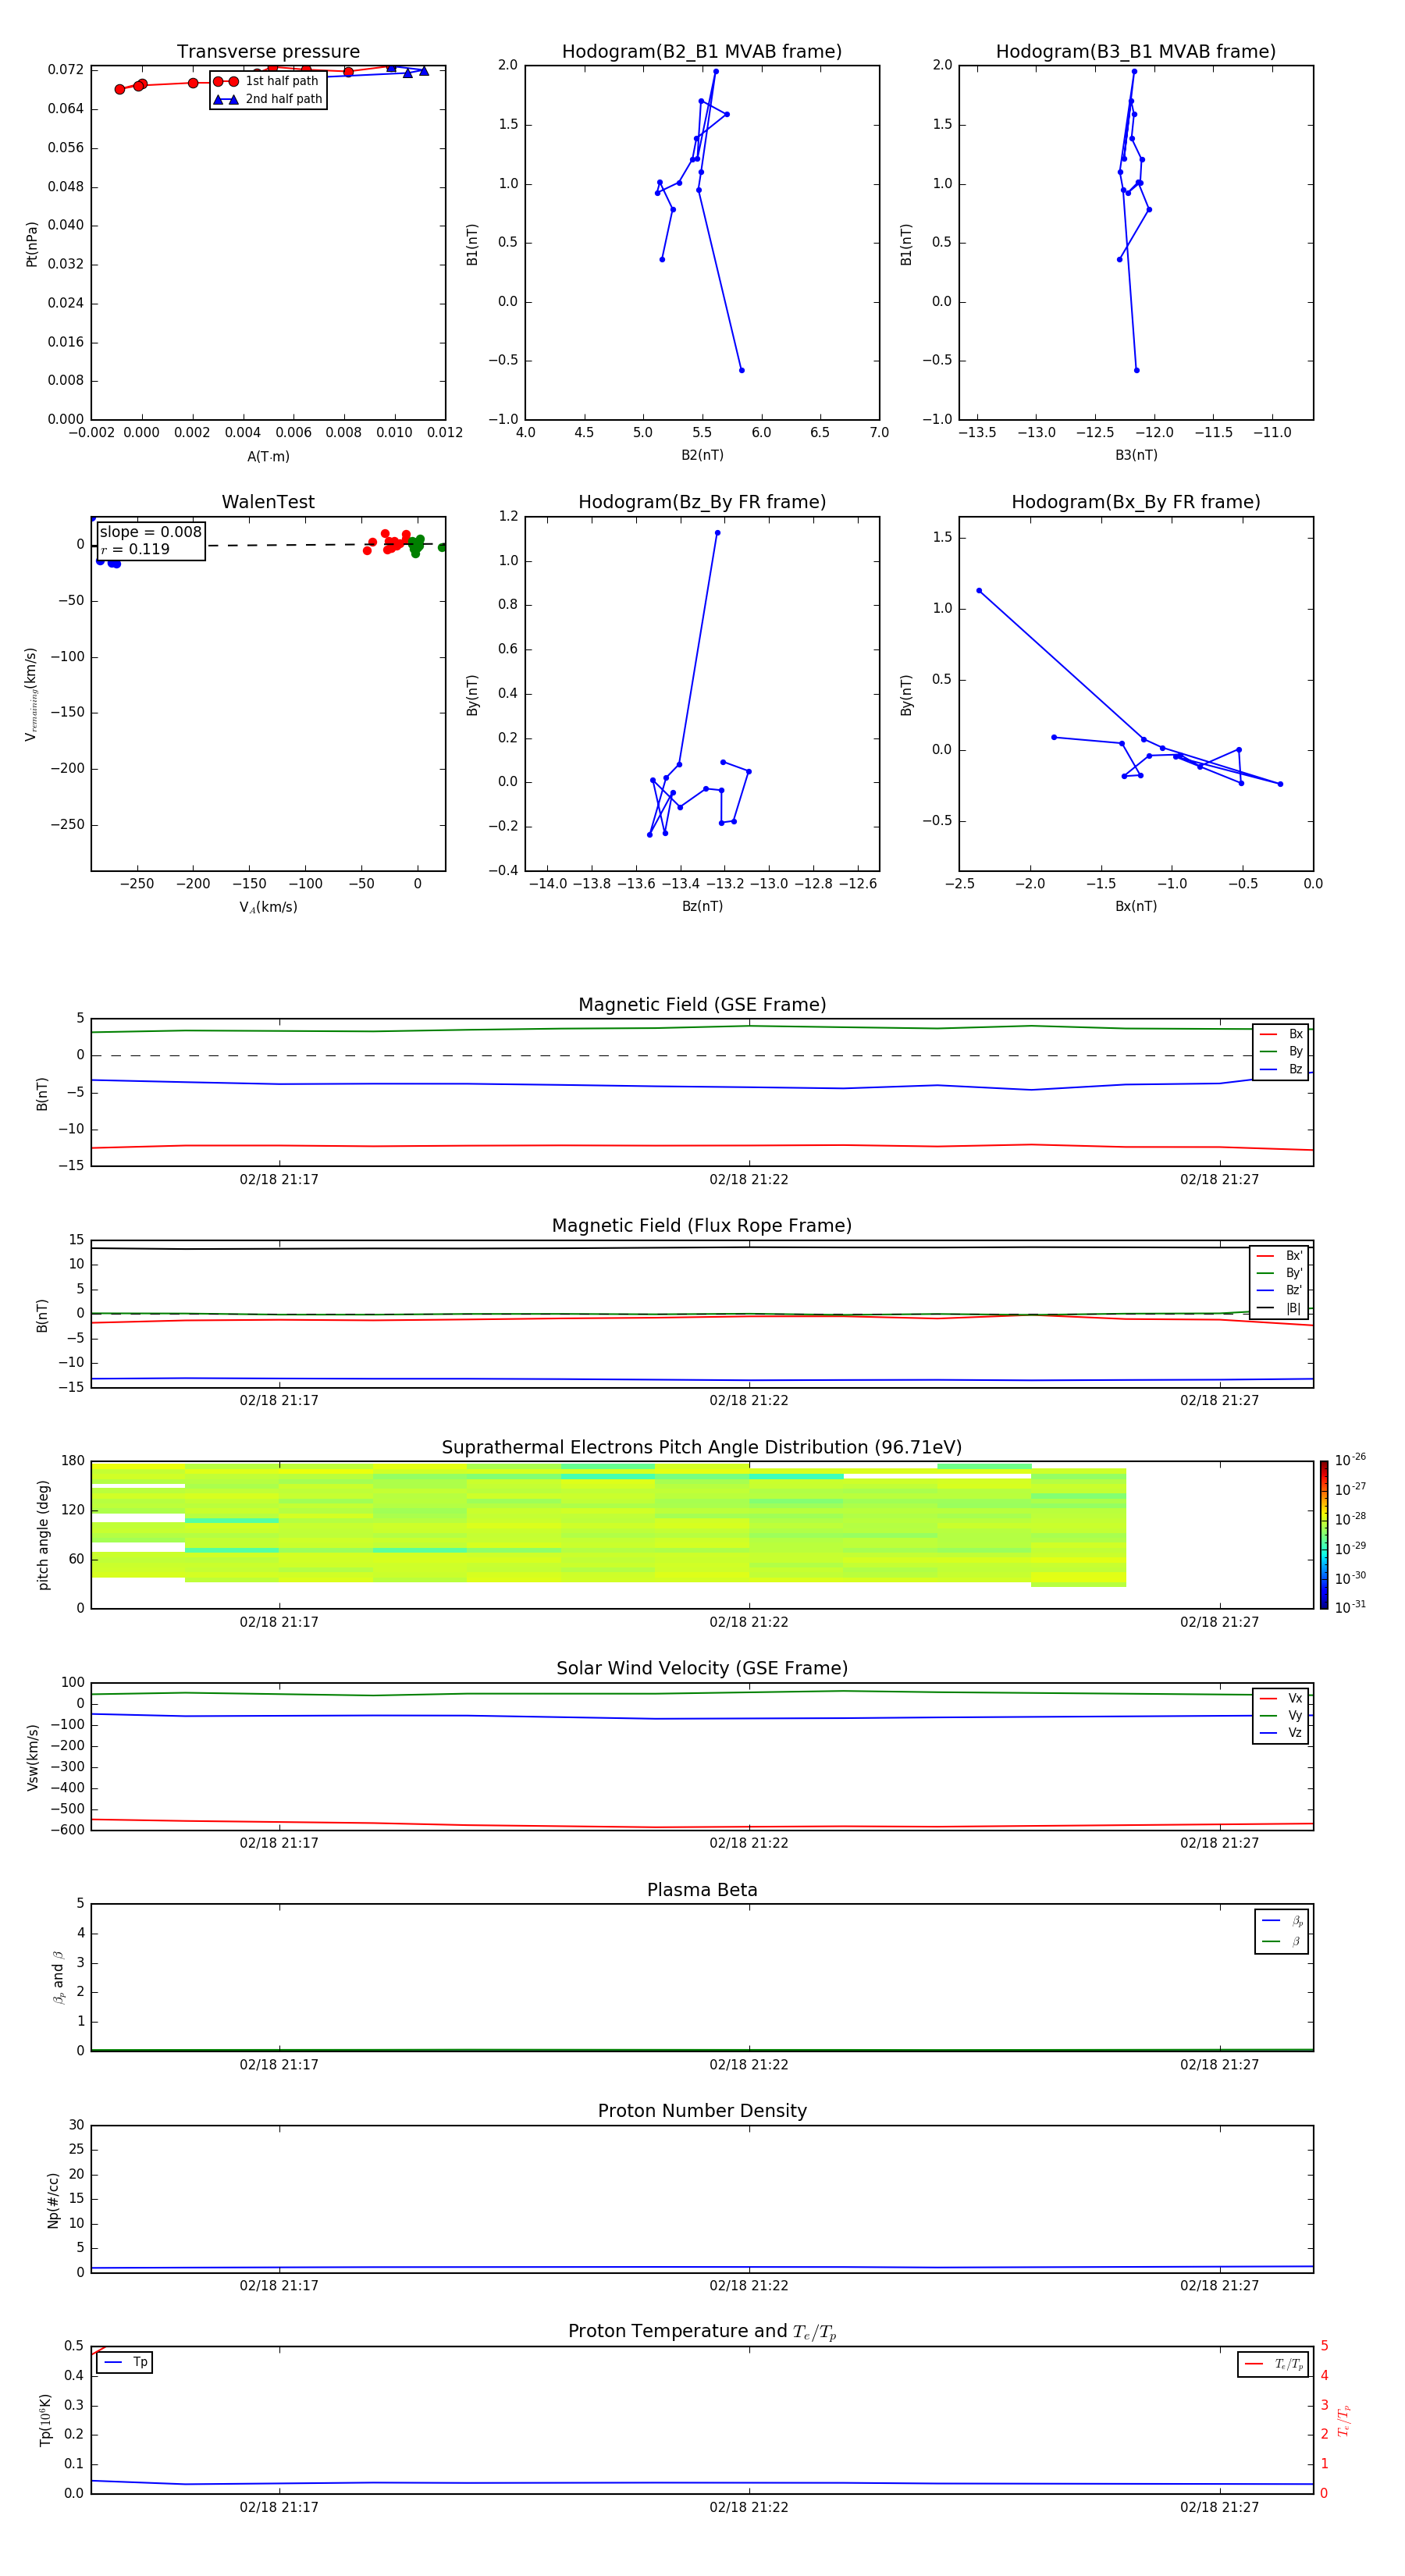Screen dimensions: 1405x2576
Task: Click the "Solar Wind Velocity (GSE Frame)" title
Action: click(702, 1668)
